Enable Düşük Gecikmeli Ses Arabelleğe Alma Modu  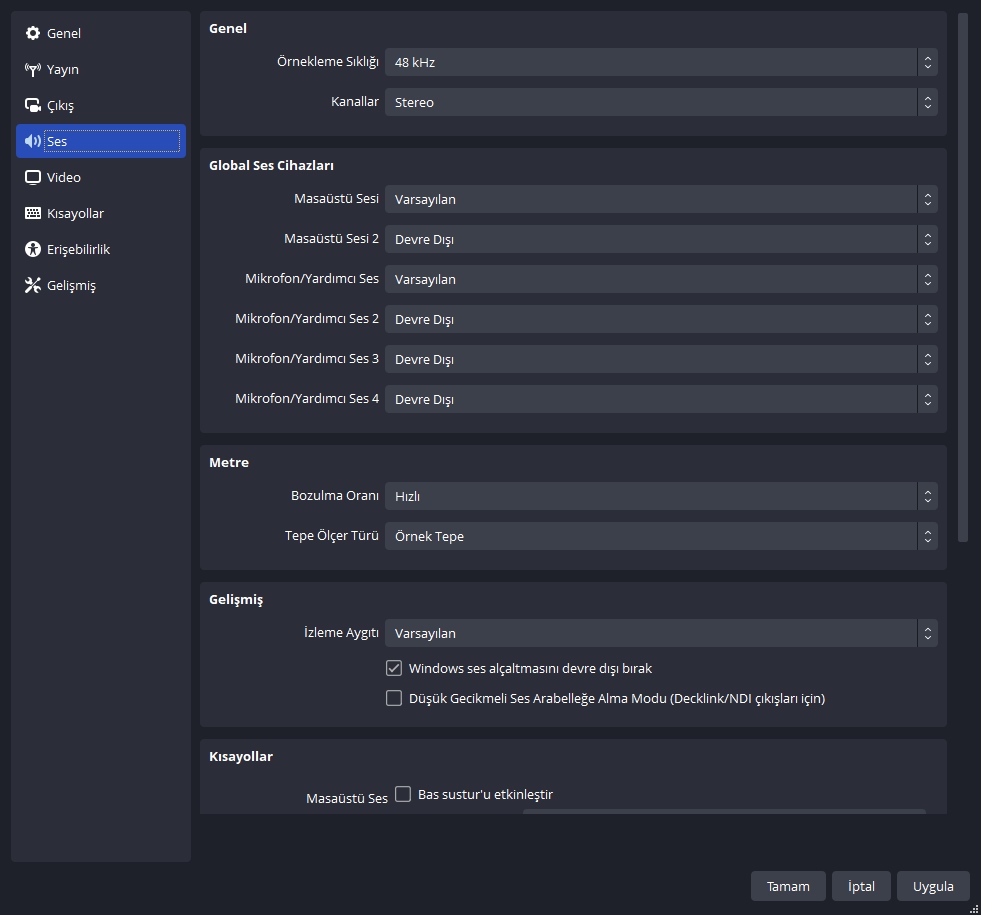pyautogui.click(x=394, y=698)
